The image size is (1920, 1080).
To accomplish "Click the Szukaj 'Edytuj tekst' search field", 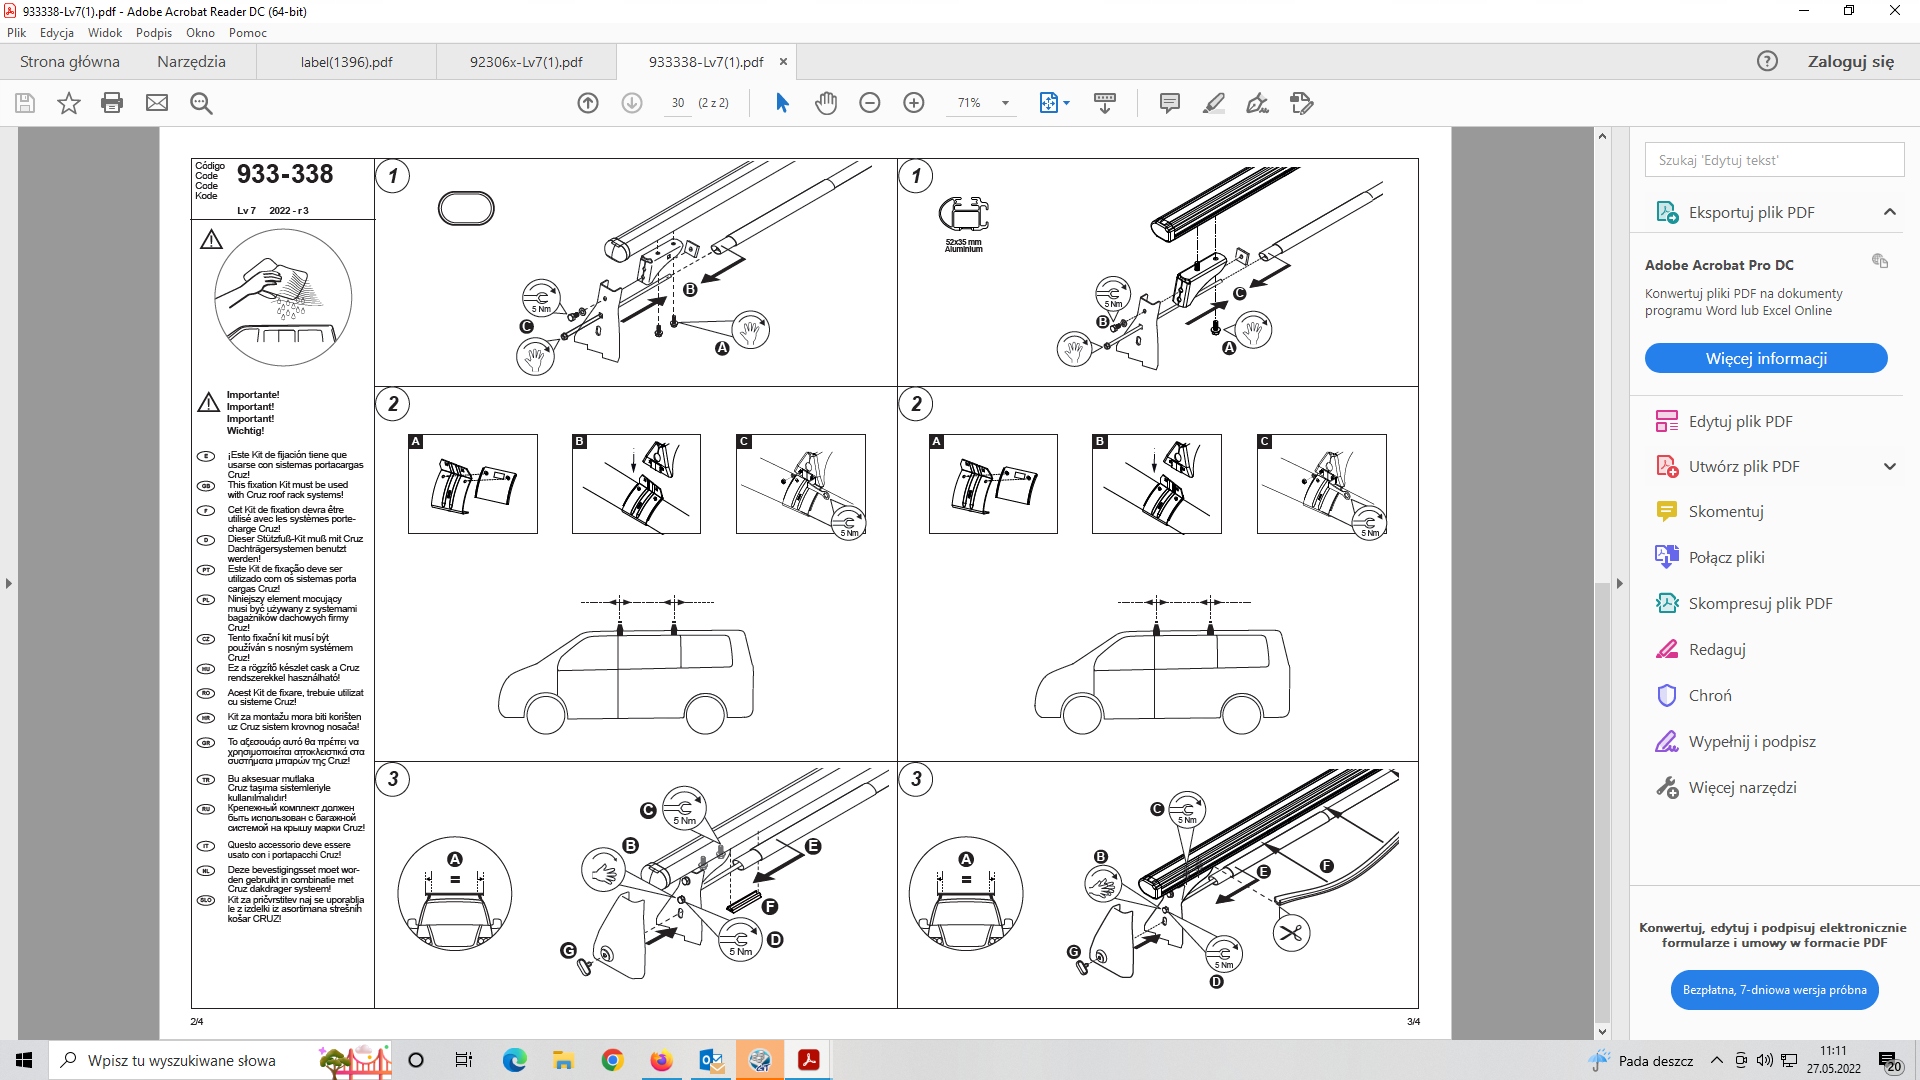I will point(1773,160).
